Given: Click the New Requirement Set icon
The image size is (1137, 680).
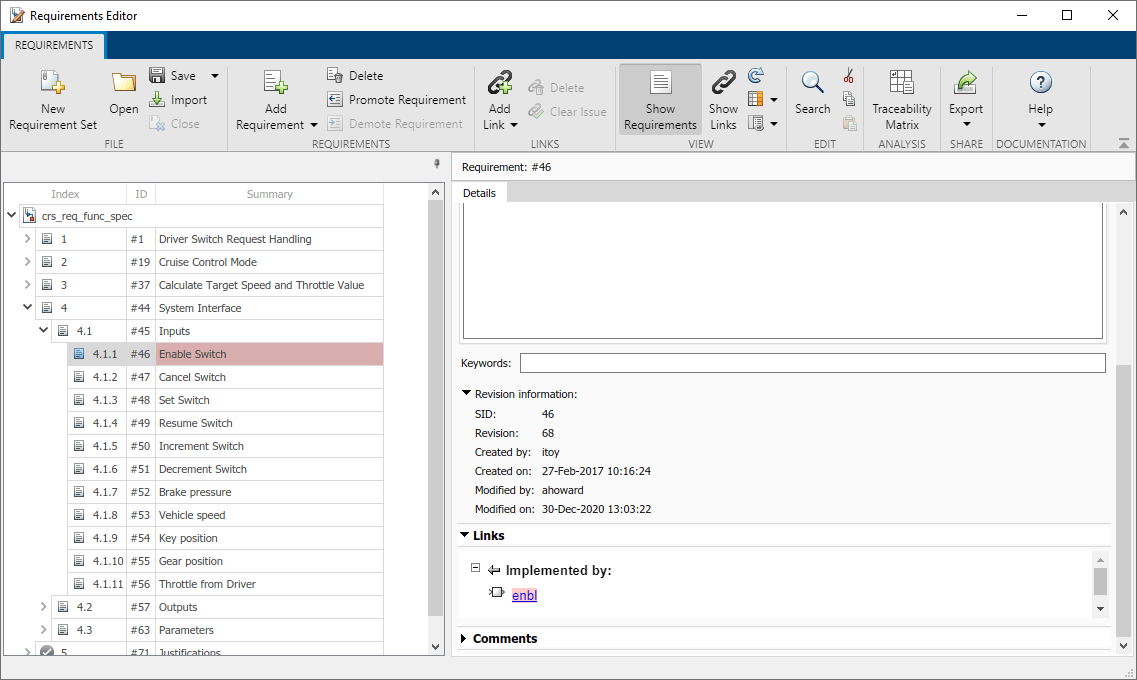Looking at the screenshot, I should point(53,84).
